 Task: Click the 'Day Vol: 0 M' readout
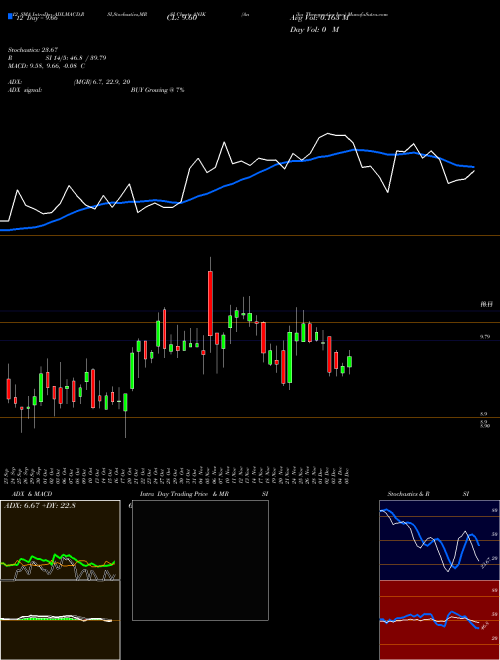click(x=314, y=29)
